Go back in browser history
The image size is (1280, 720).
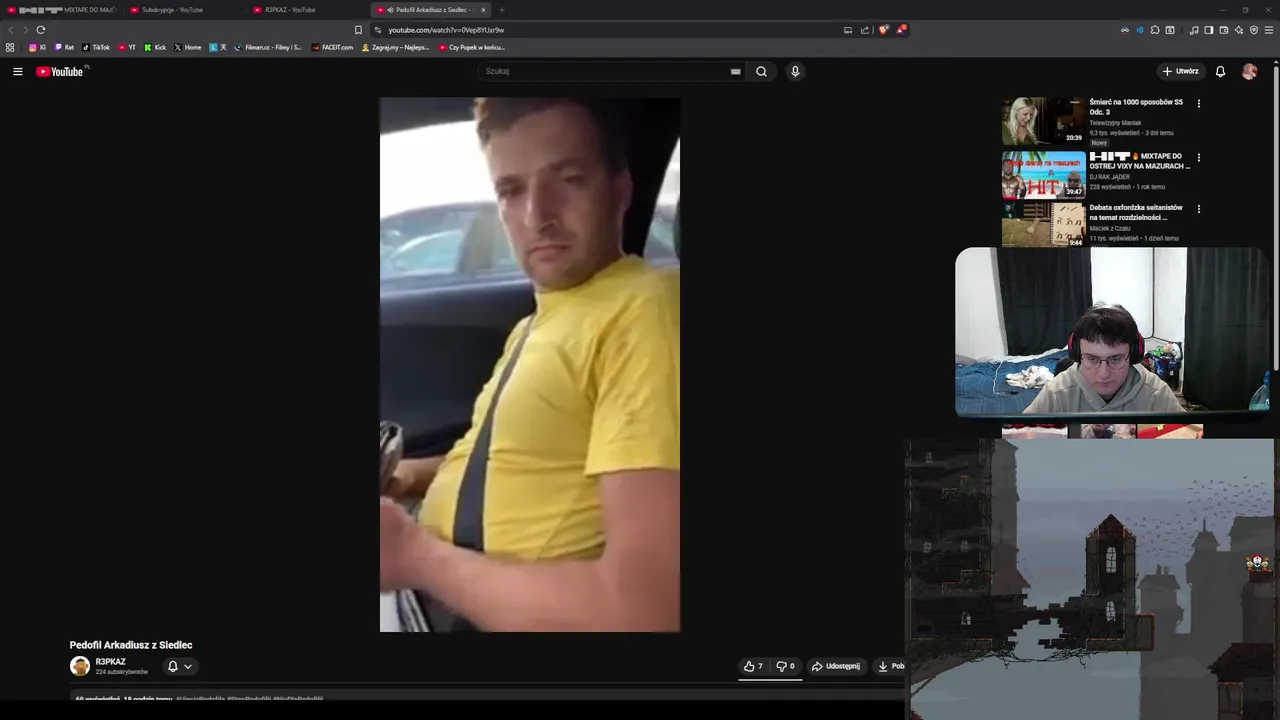pyautogui.click(x=11, y=30)
